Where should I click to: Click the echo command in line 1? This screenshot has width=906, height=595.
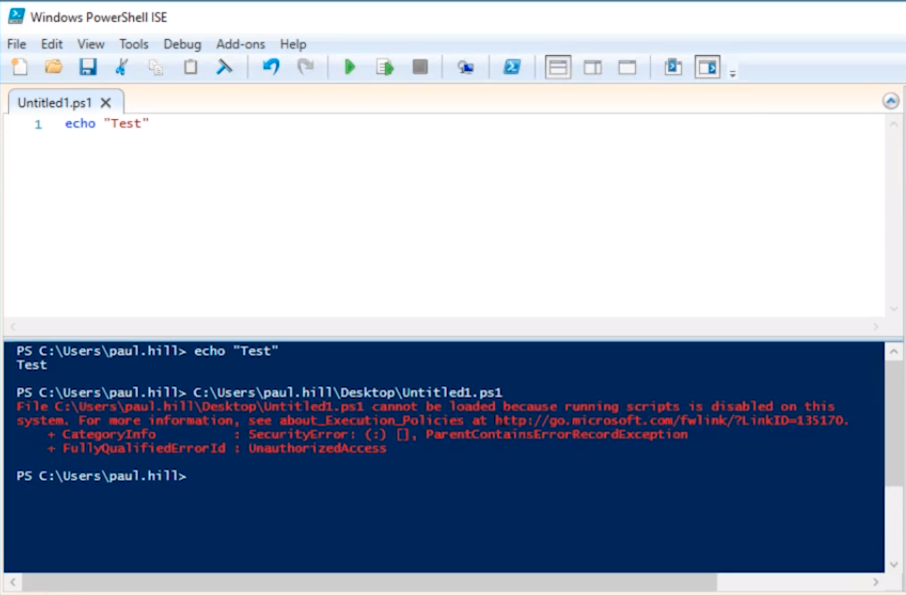80,123
